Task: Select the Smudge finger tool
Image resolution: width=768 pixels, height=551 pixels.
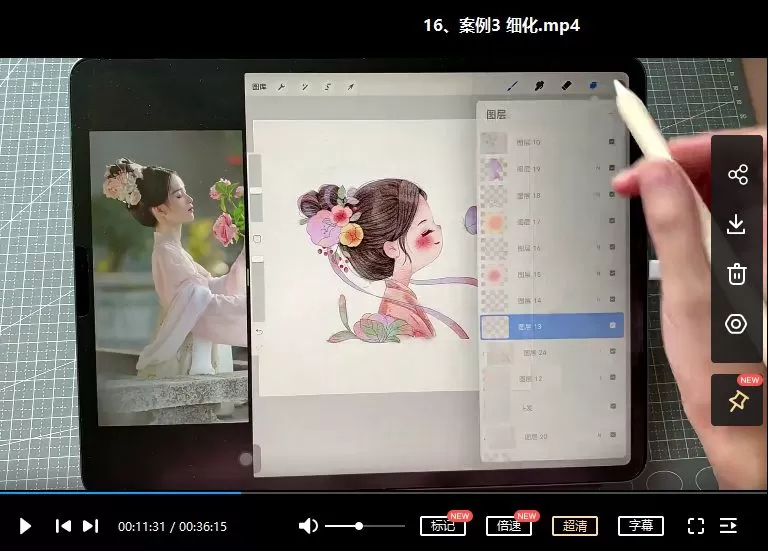Action: [539, 86]
